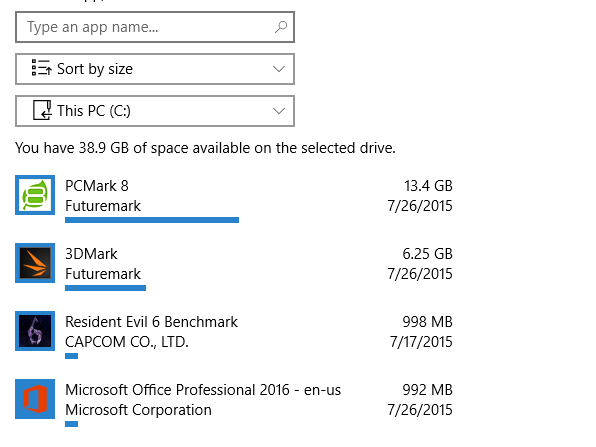The width and height of the screenshot is (596, 447).
Task: Click the 3DMark size bar
Action: coord(105,288)
